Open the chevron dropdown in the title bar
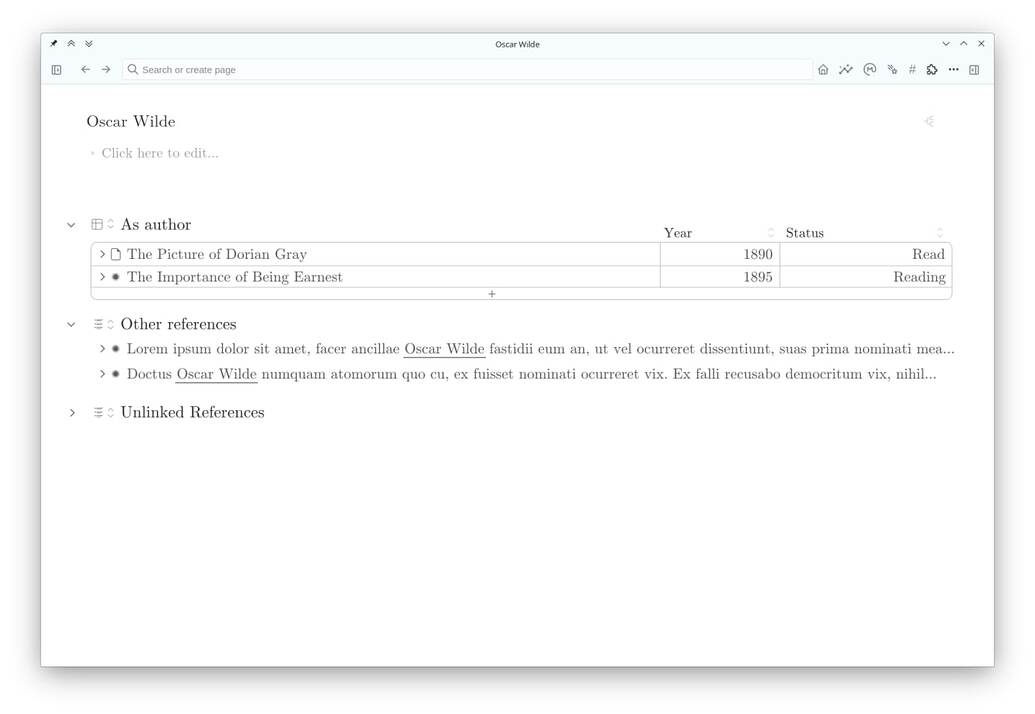 click(945, 43)
